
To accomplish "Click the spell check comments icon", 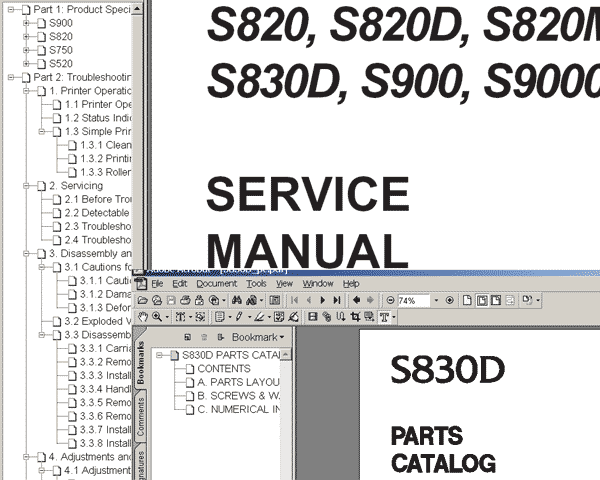I will [x=279, y=317].
